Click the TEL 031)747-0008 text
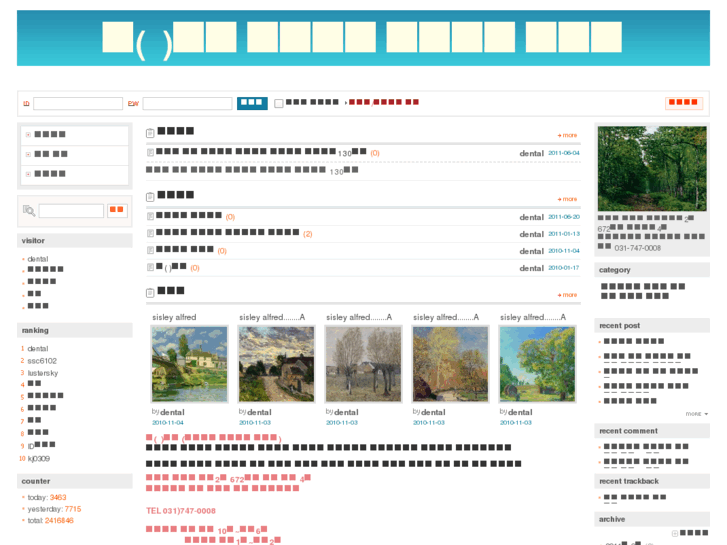This screenshot has width=727, height=545. [181, 511]
